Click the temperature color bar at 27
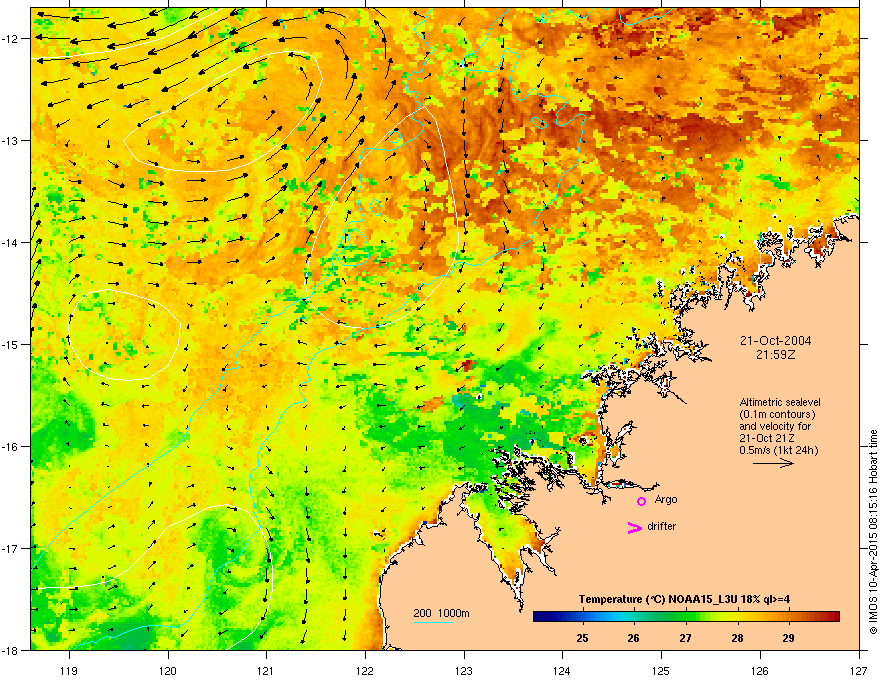880x680 pixels. (x=686, y=617)
